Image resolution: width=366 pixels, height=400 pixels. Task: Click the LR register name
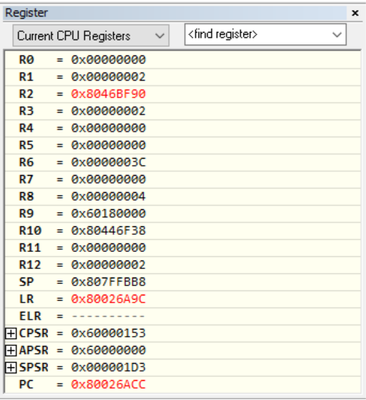tap(26, 299)
